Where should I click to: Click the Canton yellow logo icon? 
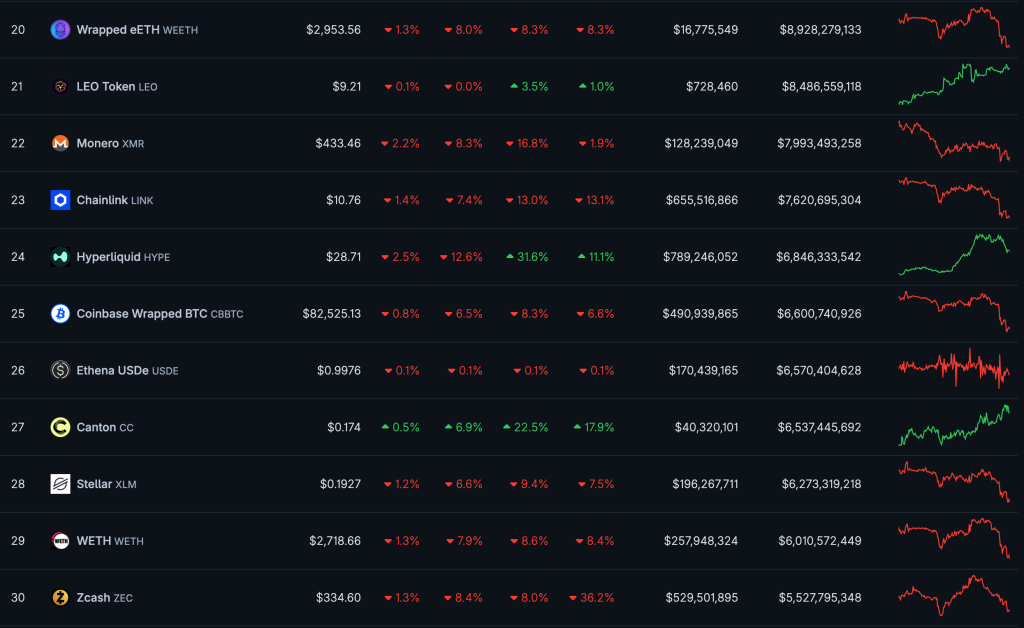point(60,427)
